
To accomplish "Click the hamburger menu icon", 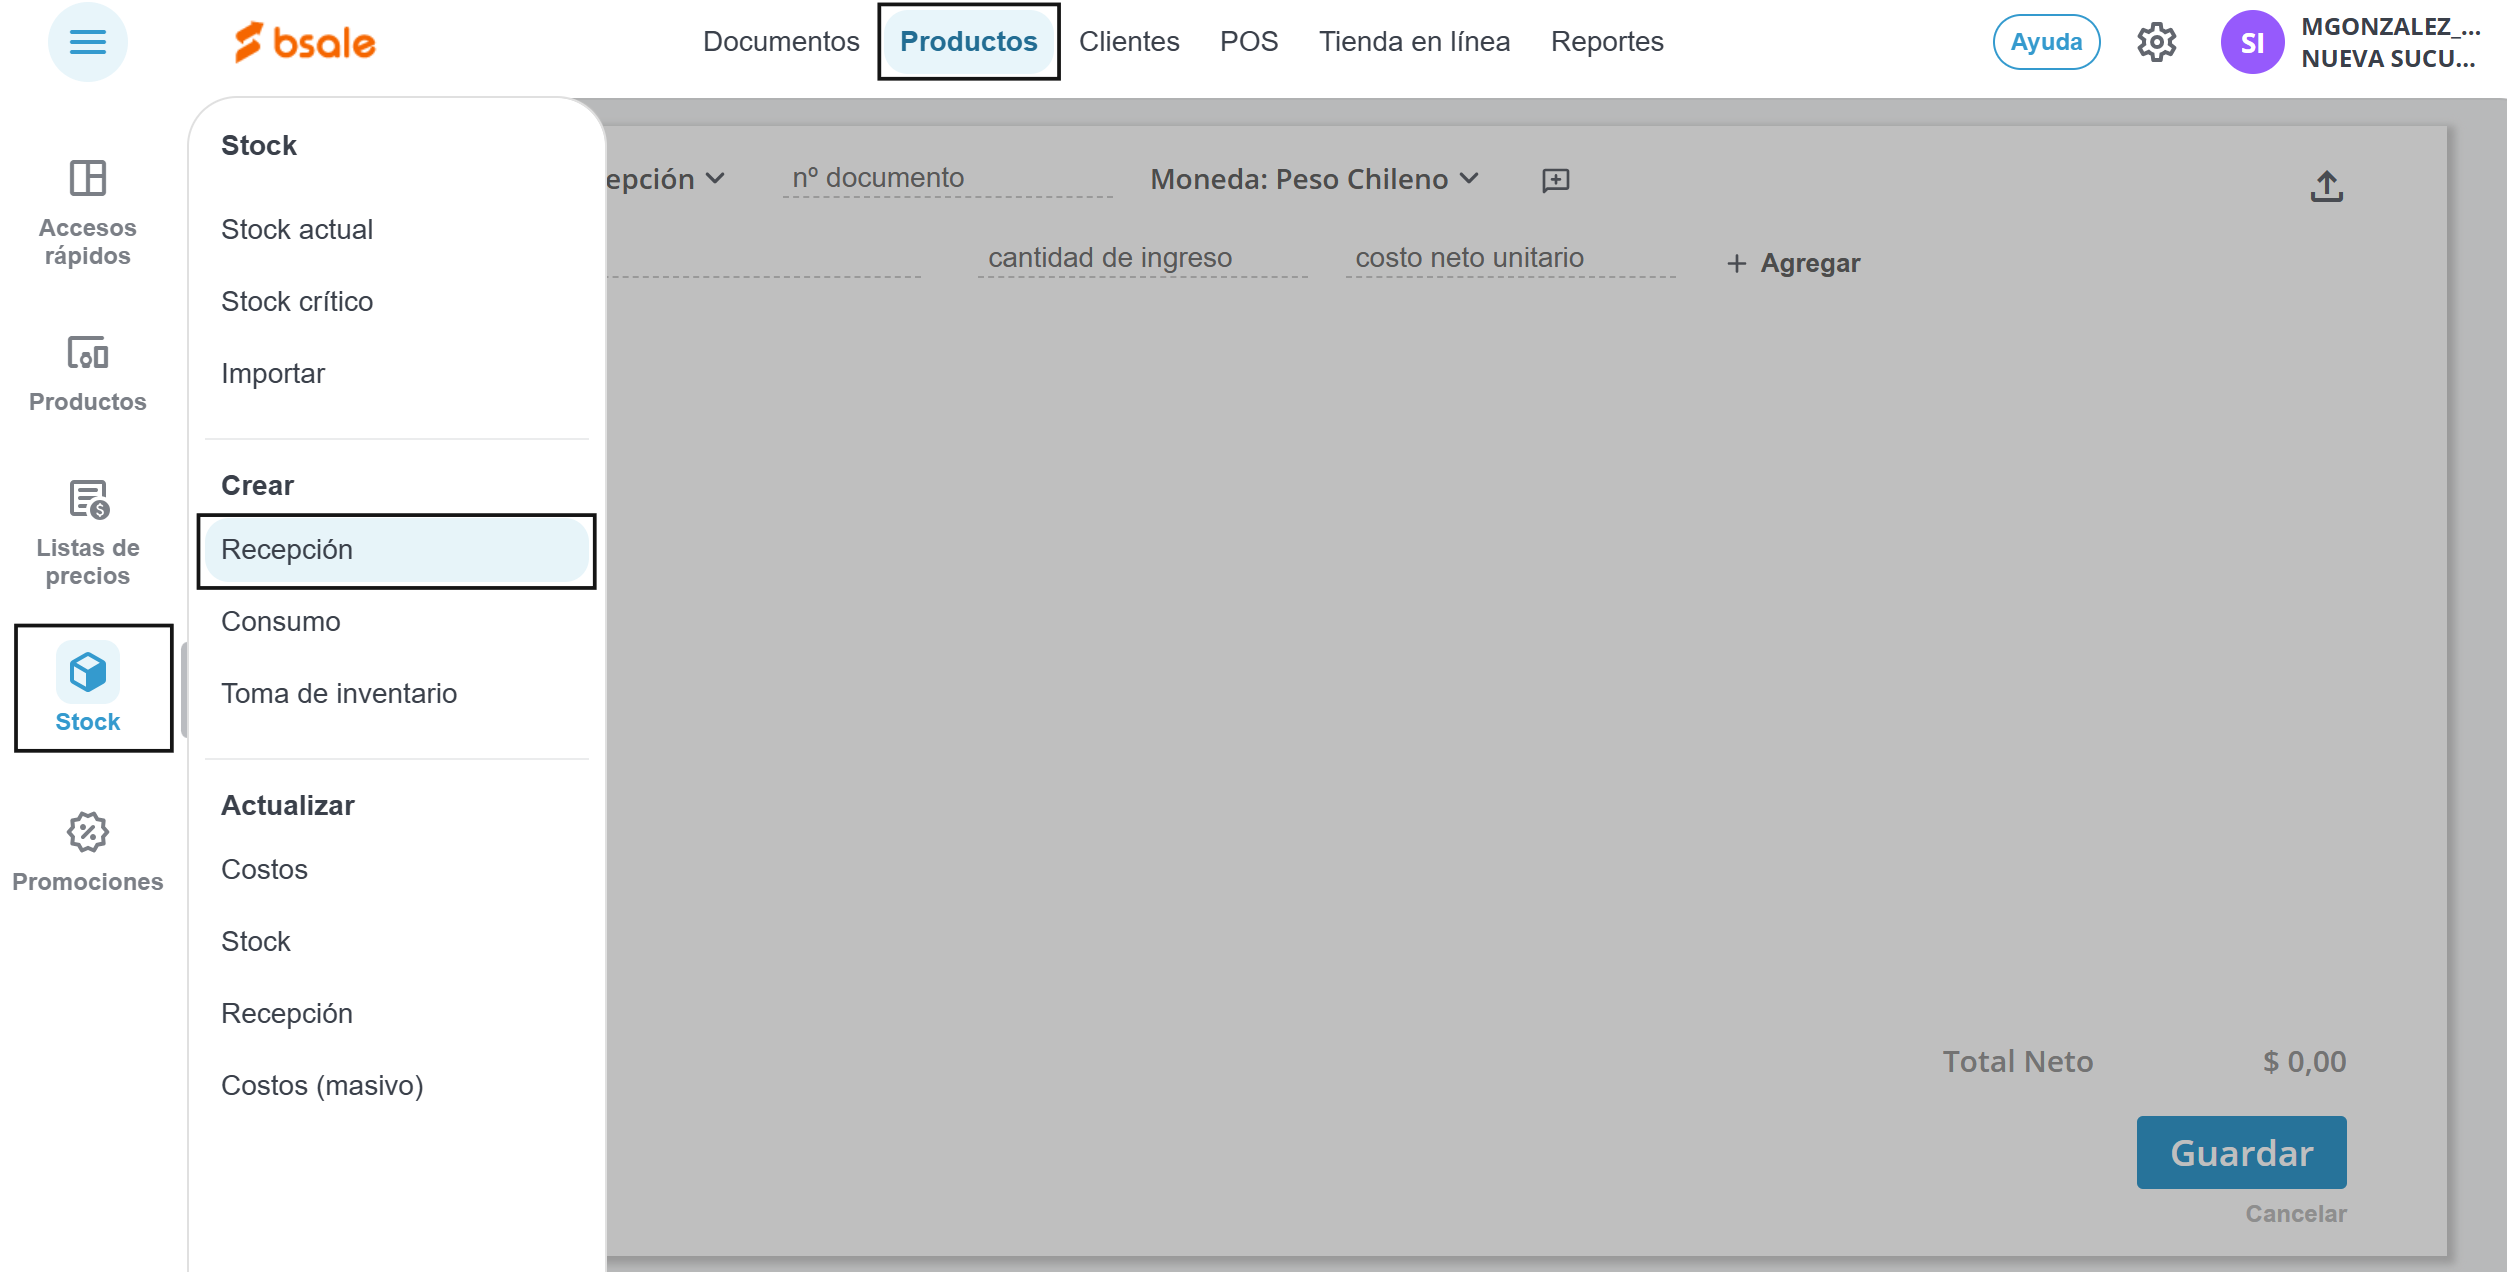I will click(x=87, y=42).
